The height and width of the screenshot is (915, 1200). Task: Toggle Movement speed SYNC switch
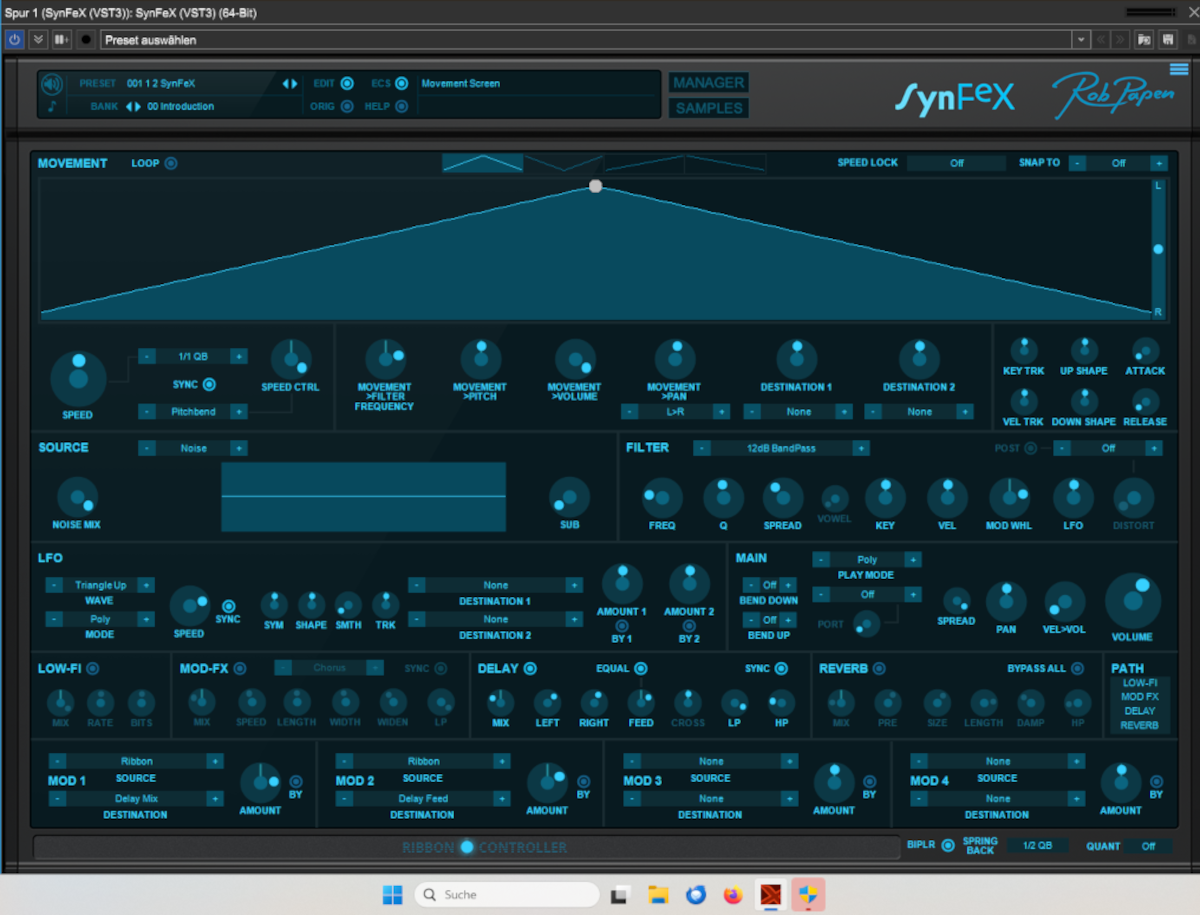pyautogui.click(x=209, y=384)
